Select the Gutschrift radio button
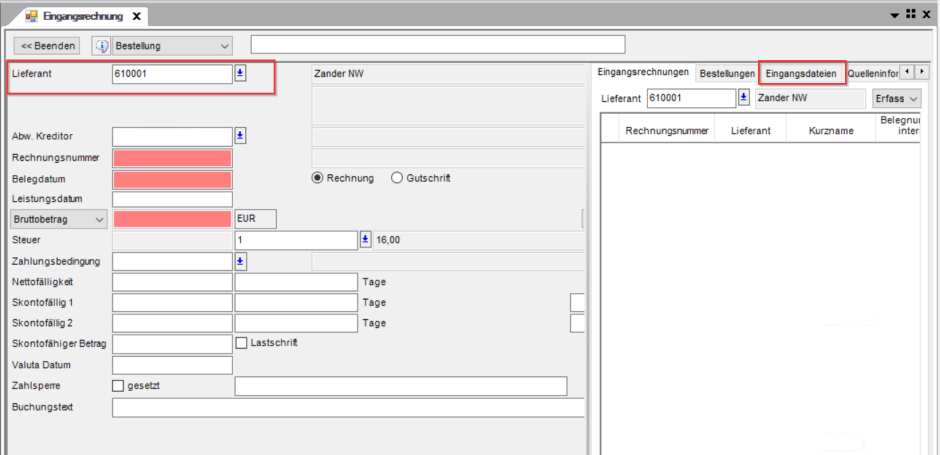 (397, 178)
